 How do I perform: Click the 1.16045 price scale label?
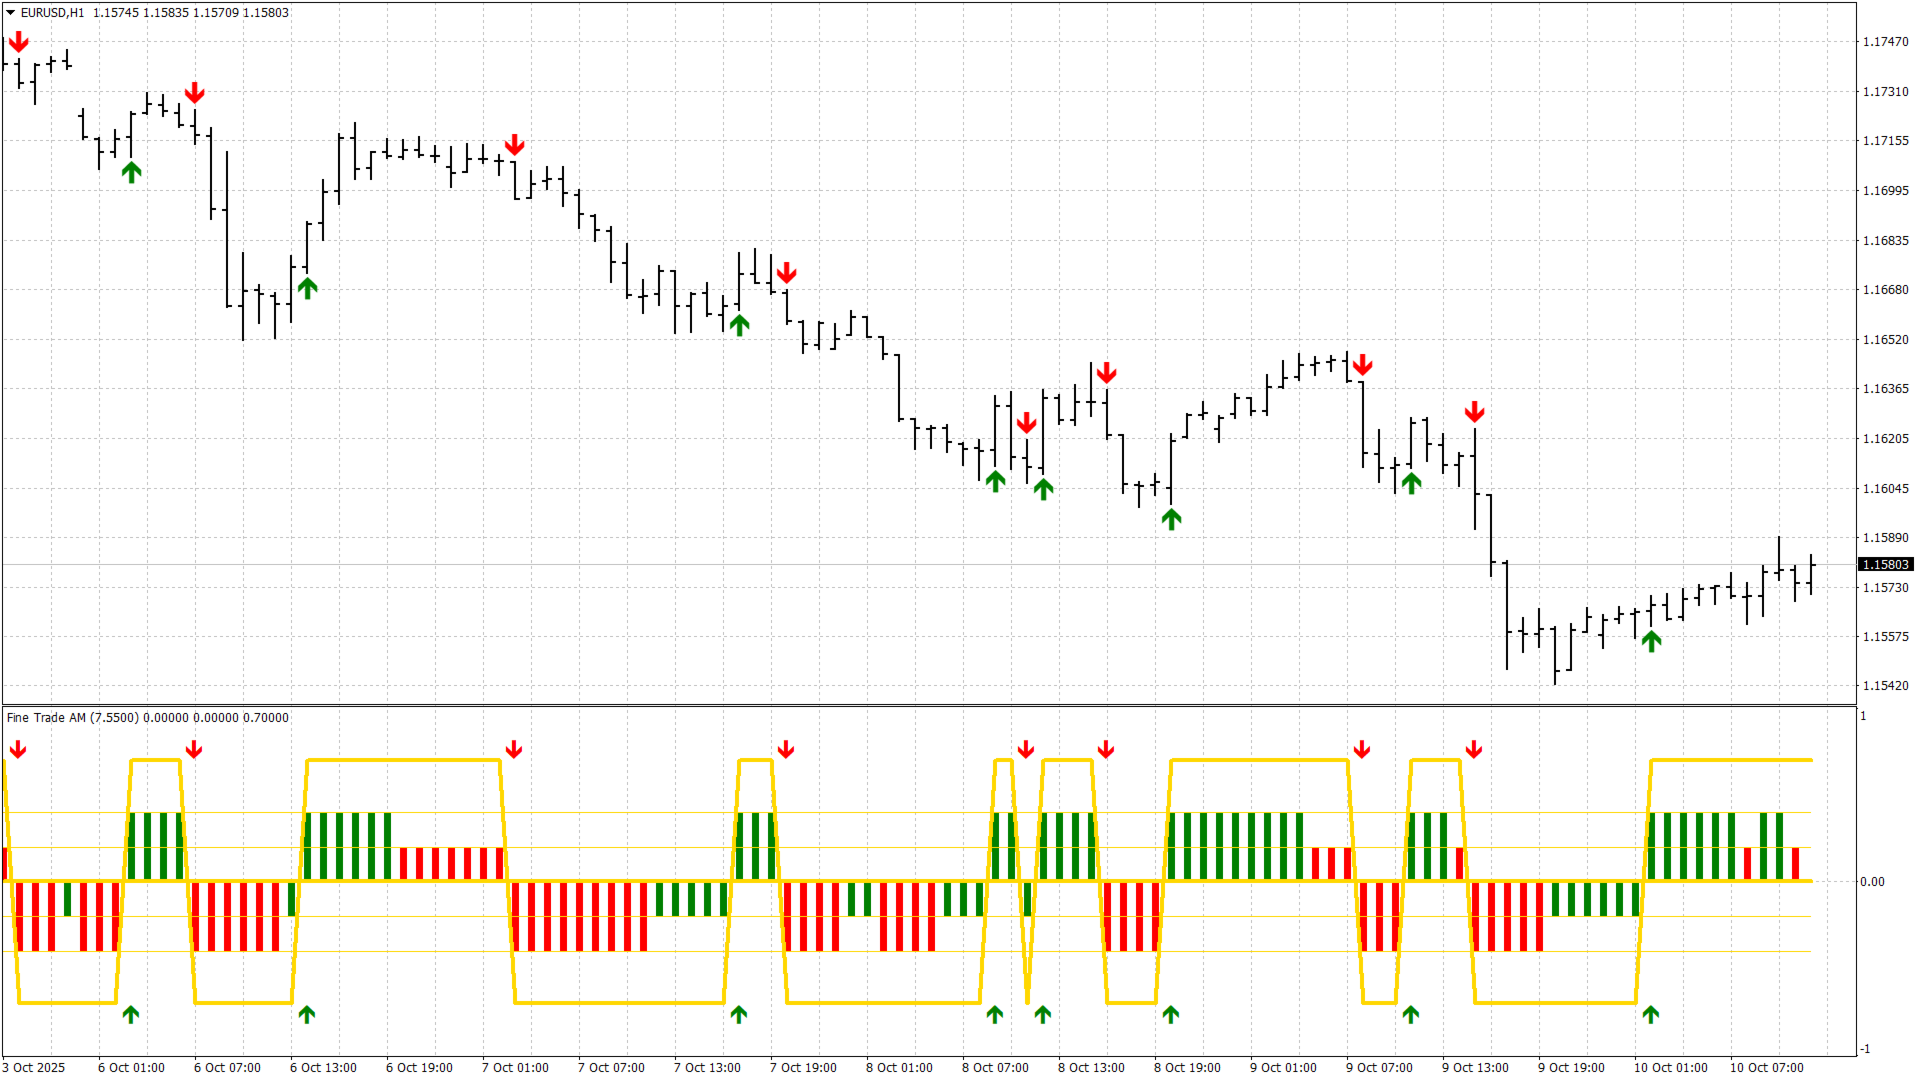click(x=1885, y=489)
